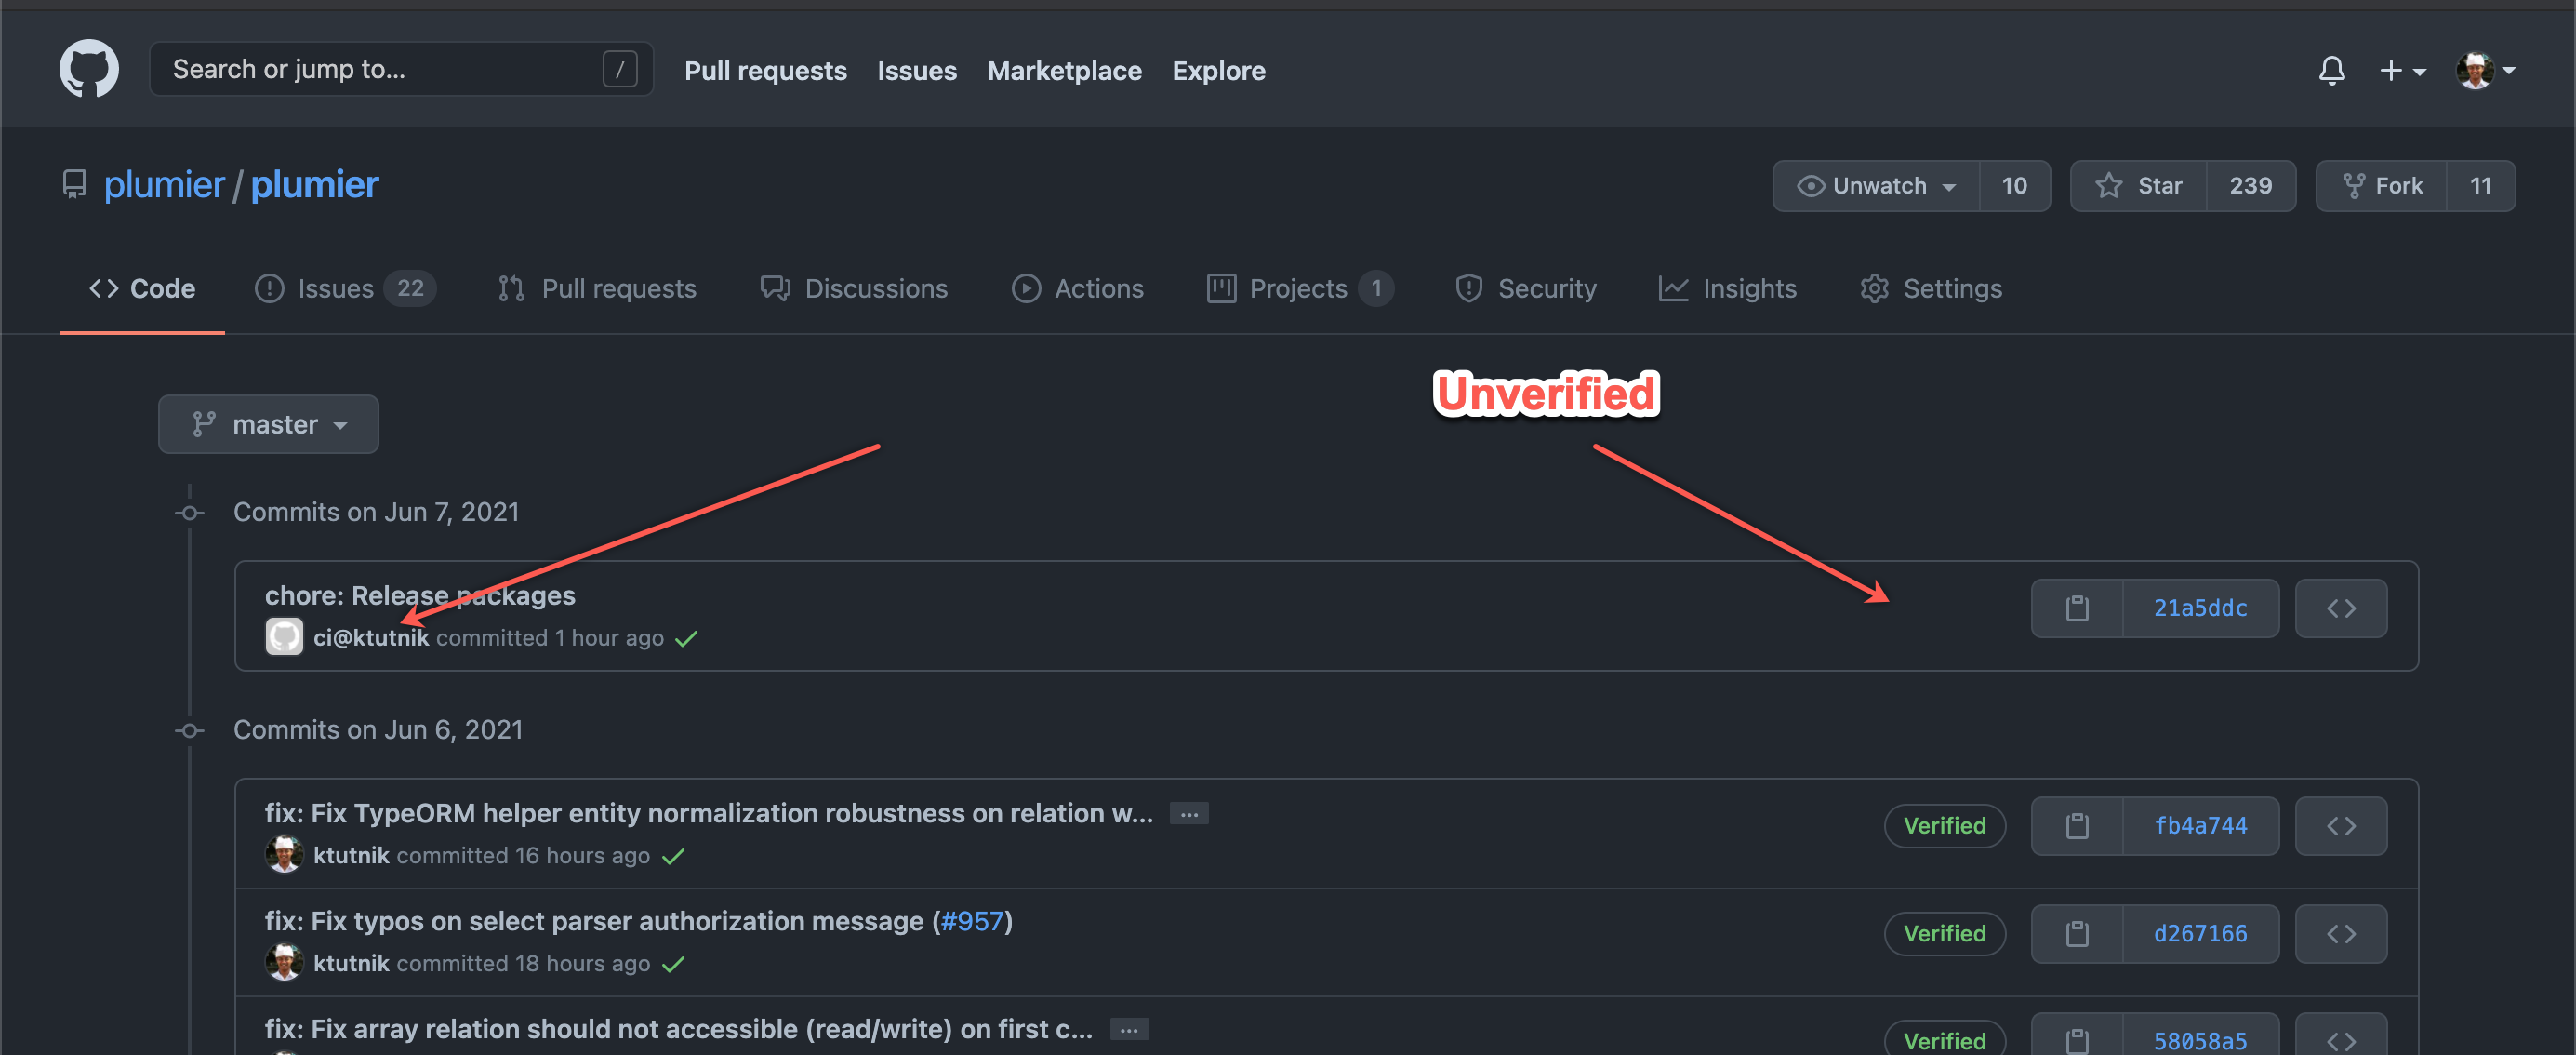The width and height of the screenshot is (2576, 1055).
Task: Open the notifications bell
Action: [x=2332, y=70]
